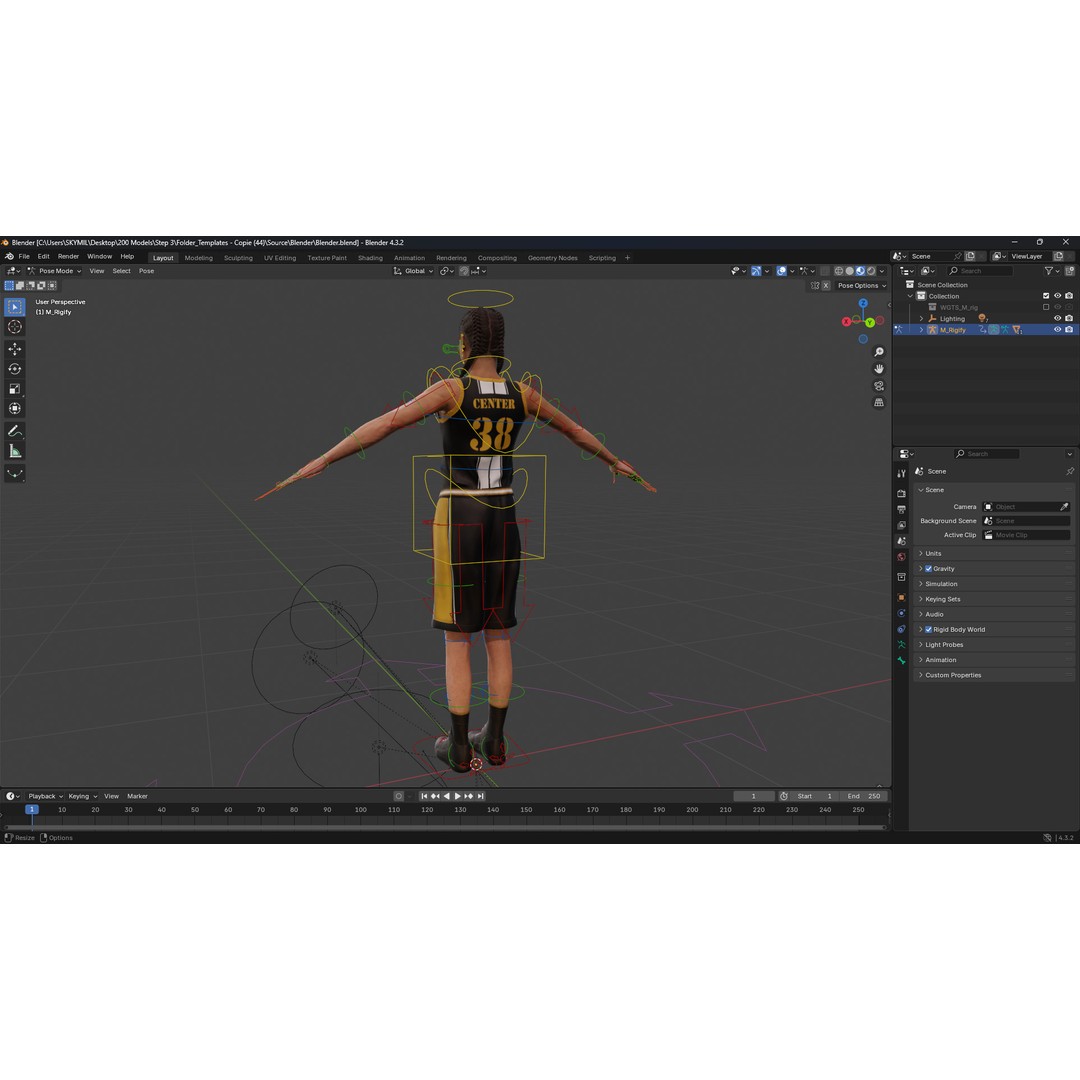Toggle X-axis mirror pose button
The height and width of the screenshot is (1080, 1080).
(x=826, y=285)
